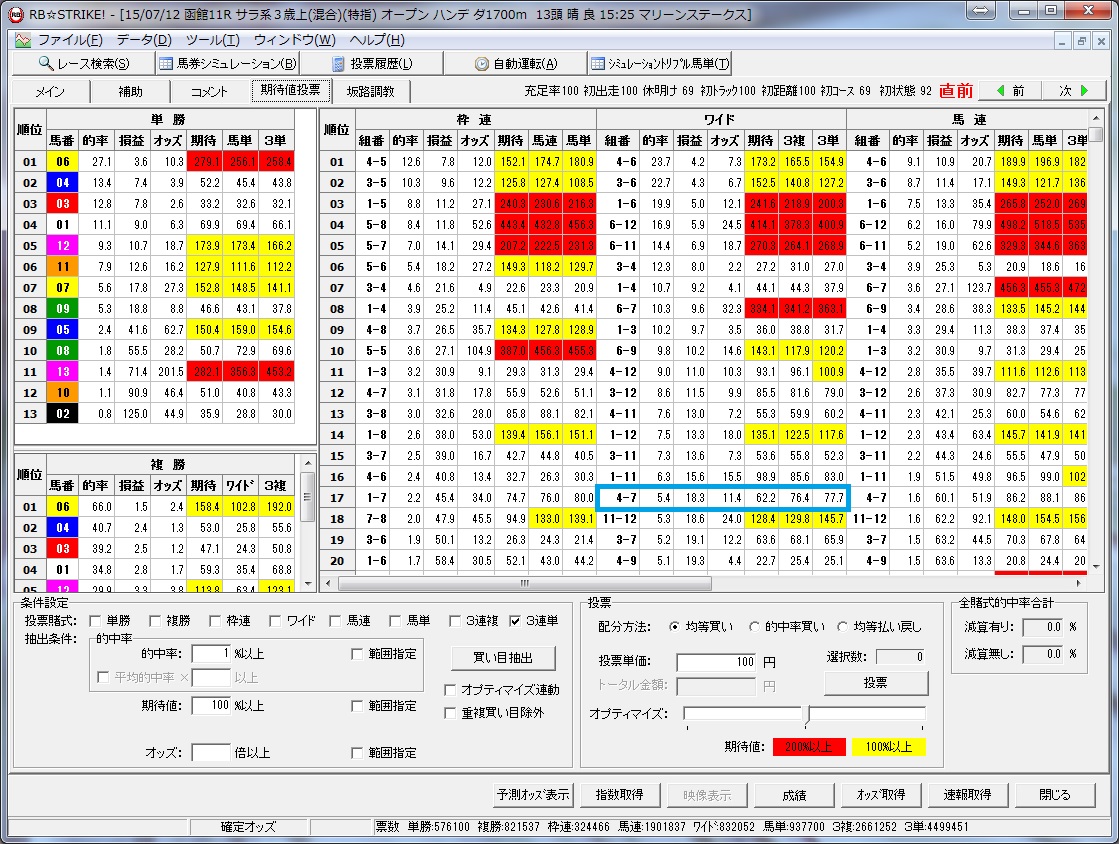Image resolution: width=1119 pixels, height=844 pixels.
Task: Enable the 3連複 bet type checkbox
Action: 455,621
